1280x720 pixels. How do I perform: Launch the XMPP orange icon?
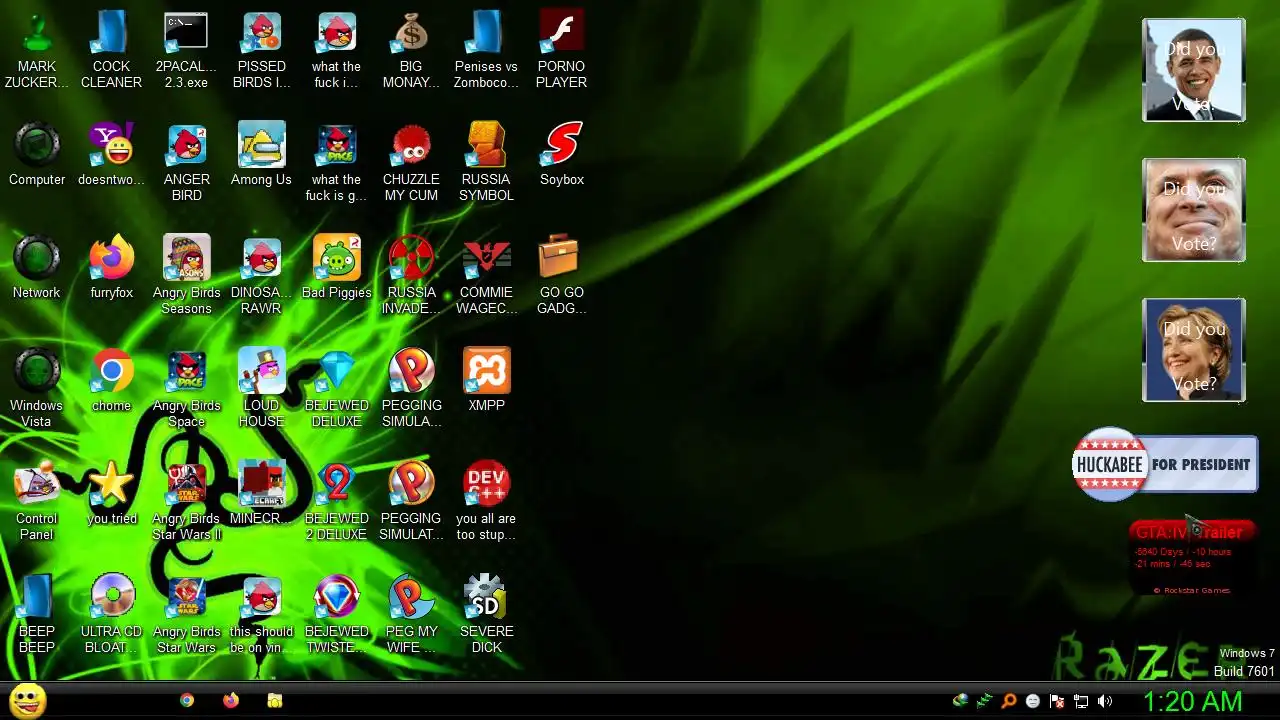(486, 381)
